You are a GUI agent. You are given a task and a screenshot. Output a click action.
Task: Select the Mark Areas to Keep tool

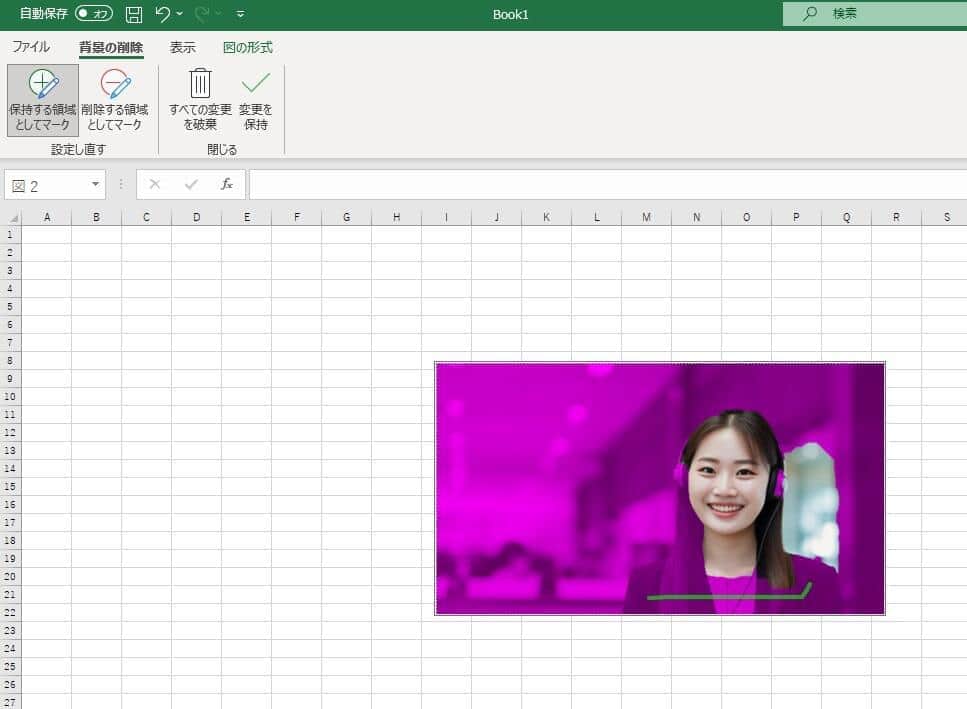click(42, 99)
